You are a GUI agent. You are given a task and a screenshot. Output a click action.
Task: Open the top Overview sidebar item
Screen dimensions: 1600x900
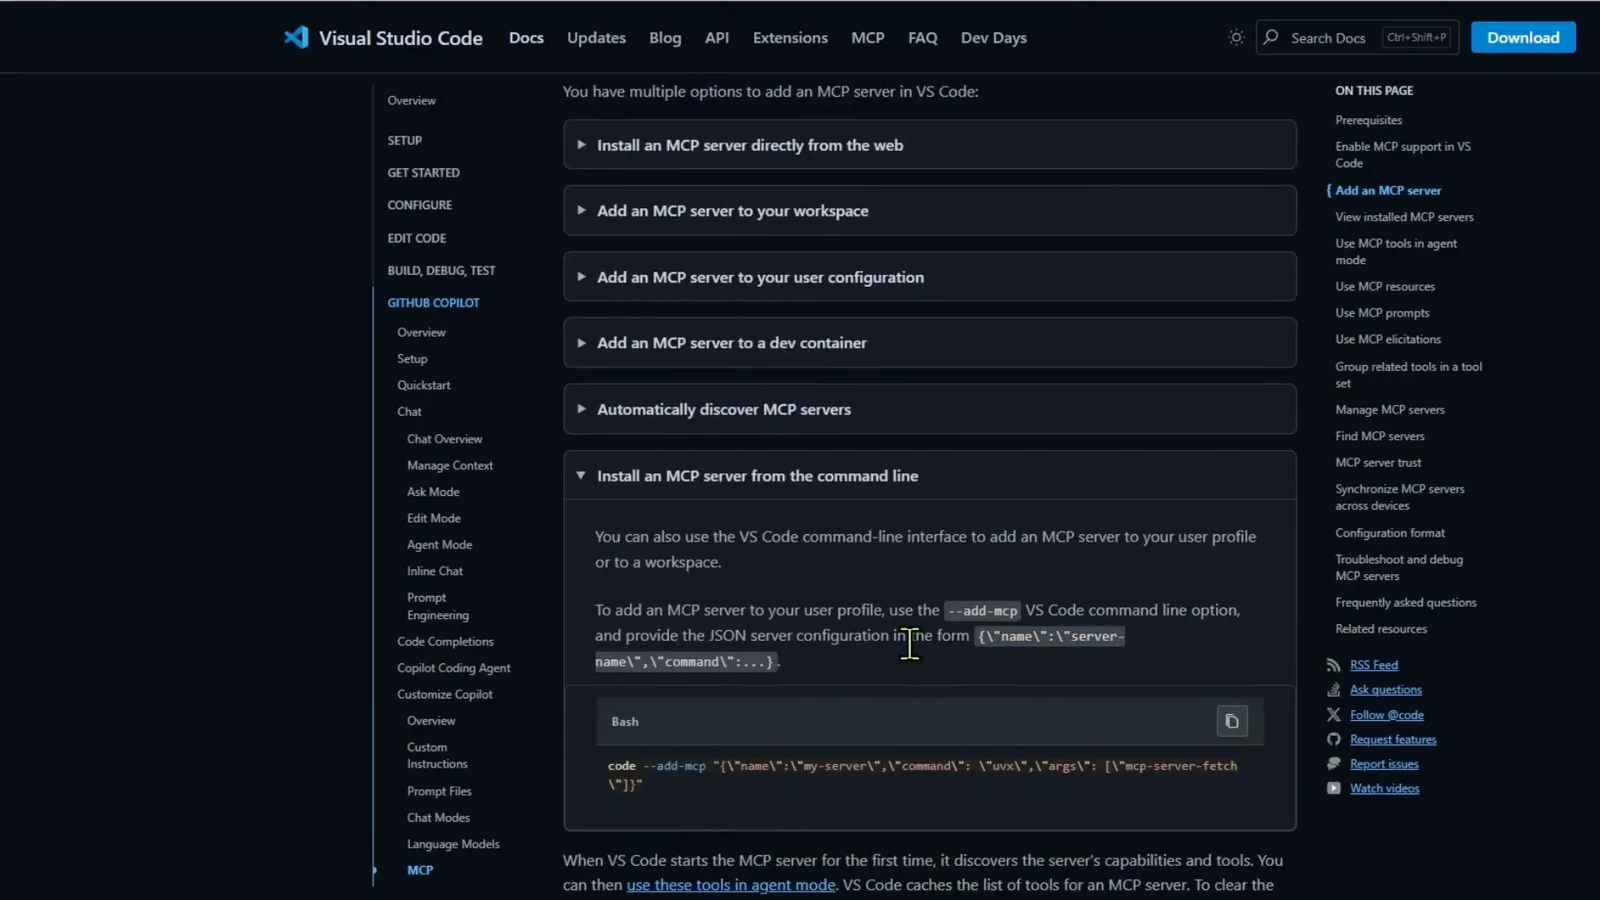pos(412,101)
